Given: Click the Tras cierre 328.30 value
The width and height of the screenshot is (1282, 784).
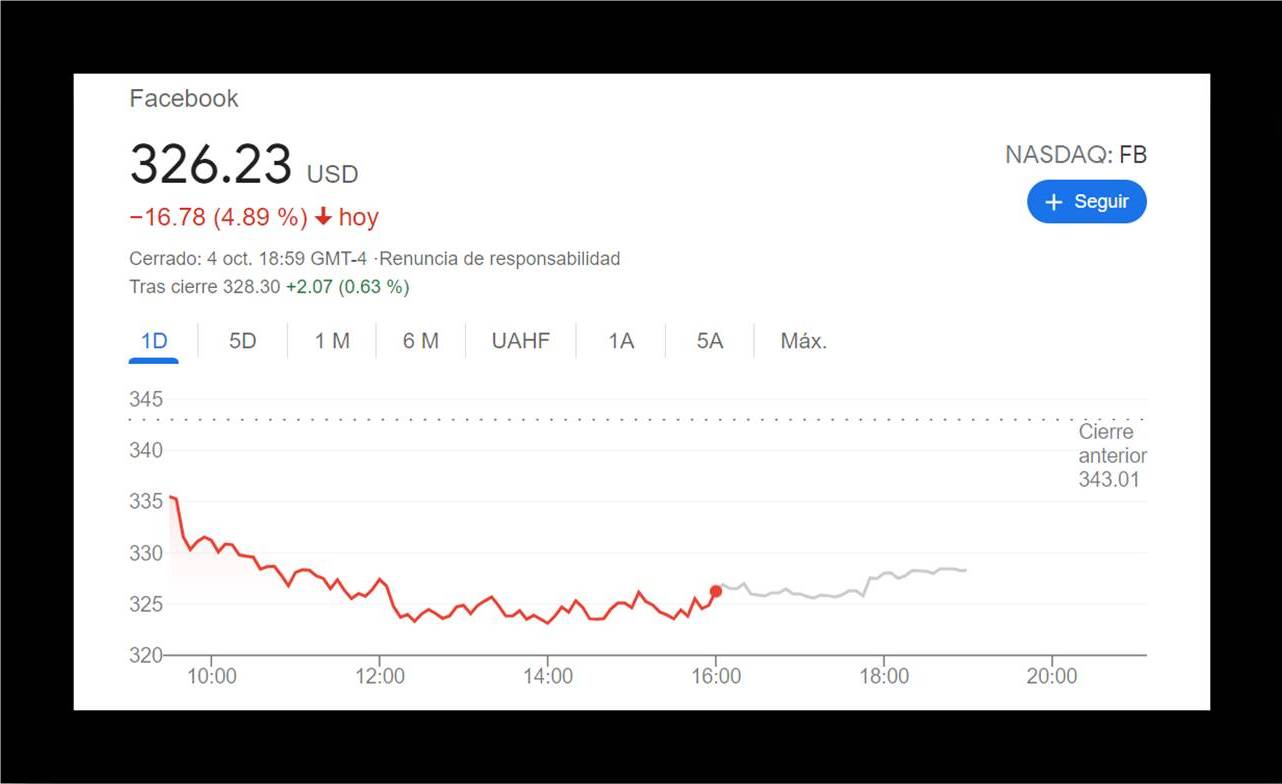Looking at the screenshot, I should pyautogui.click(x=205, y=287).
